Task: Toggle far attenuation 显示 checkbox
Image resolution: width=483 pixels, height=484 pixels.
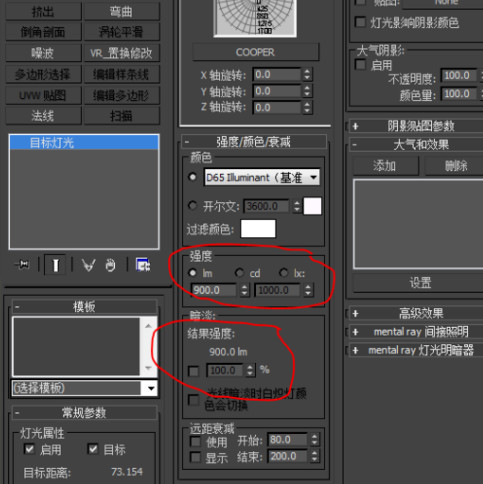Action: point(195,457)
